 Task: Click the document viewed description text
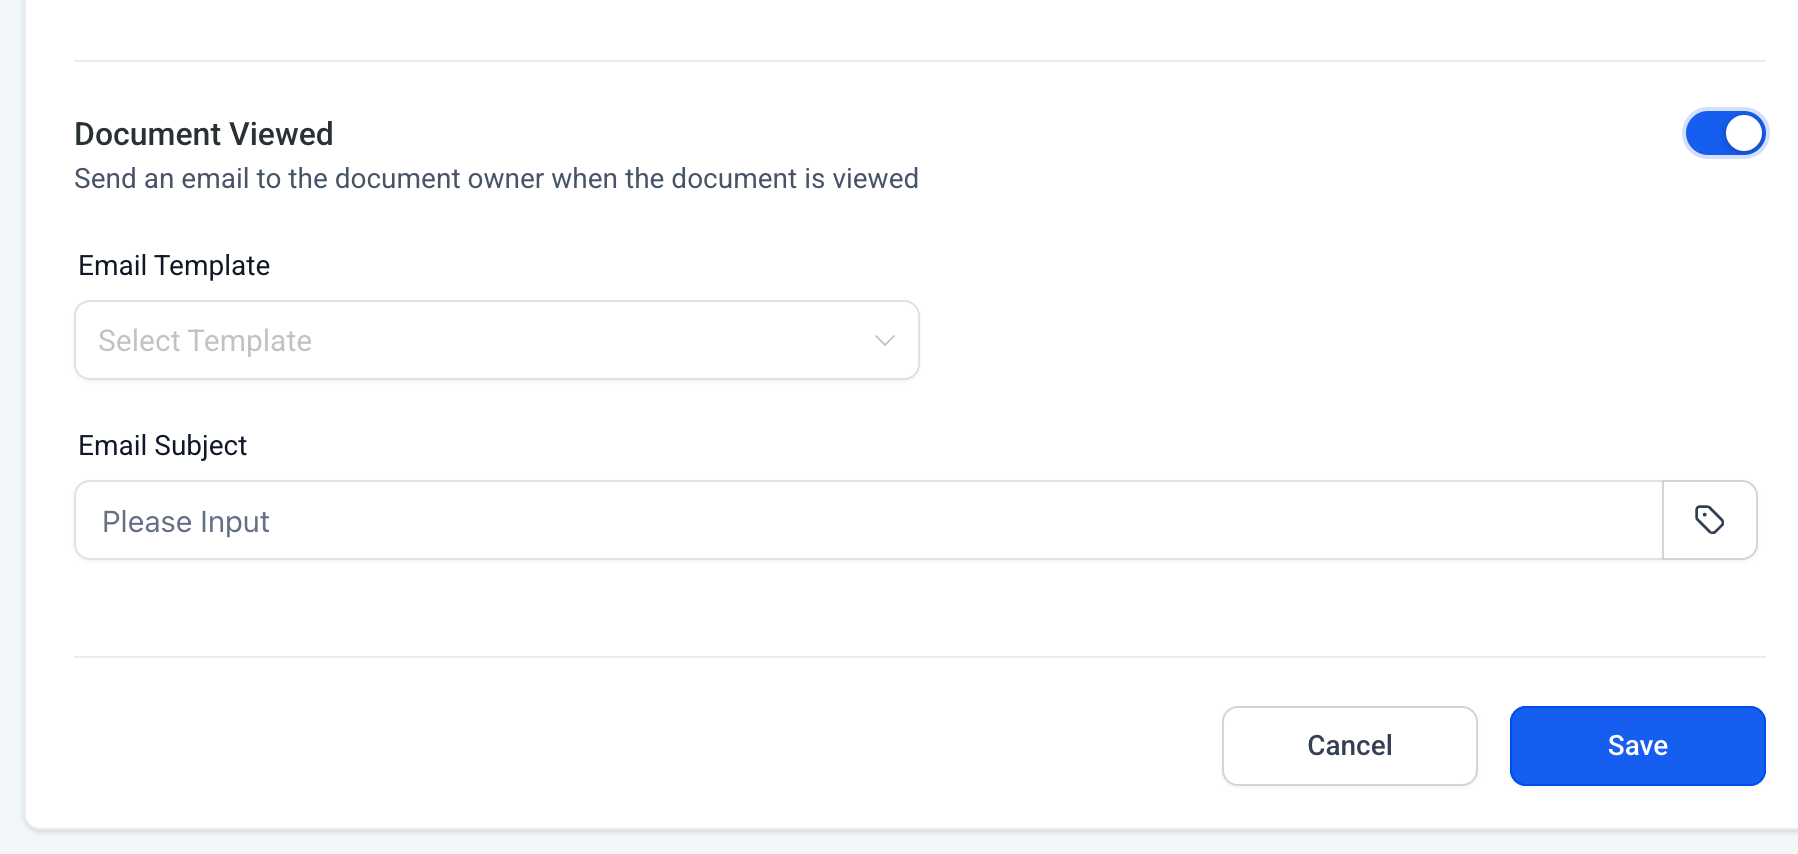(496, 179)
